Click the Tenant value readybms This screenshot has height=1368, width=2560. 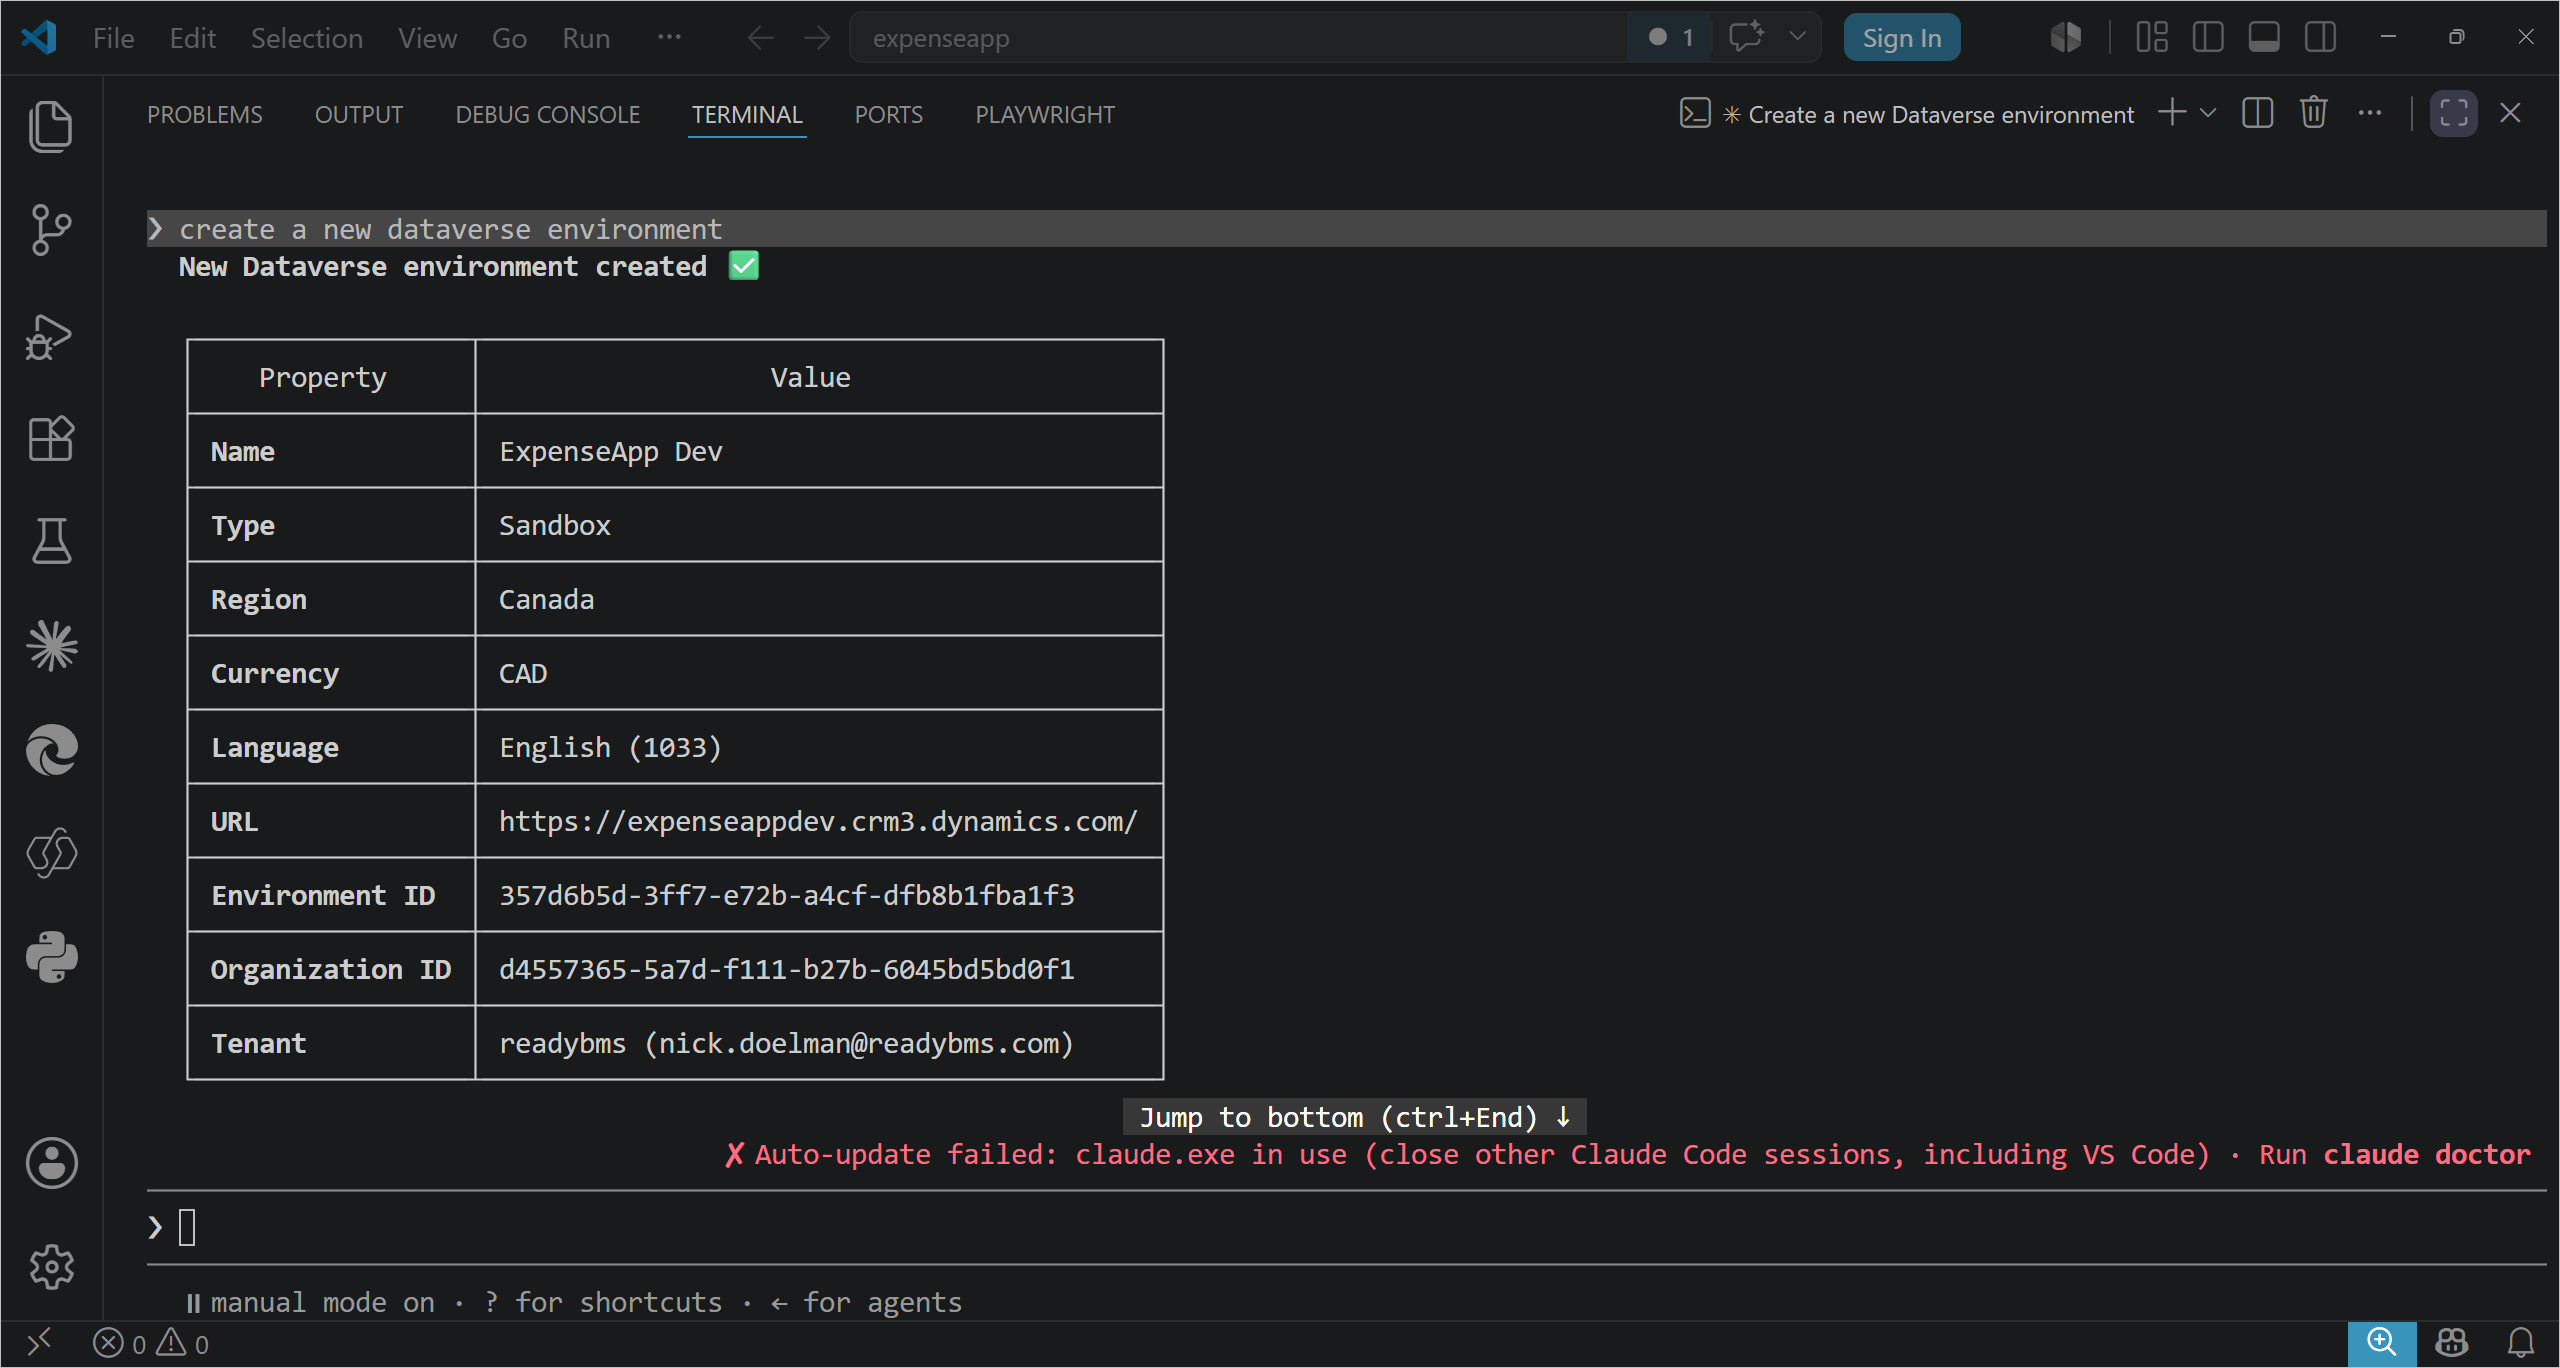pyautogui.click(x=786, y=1043)
